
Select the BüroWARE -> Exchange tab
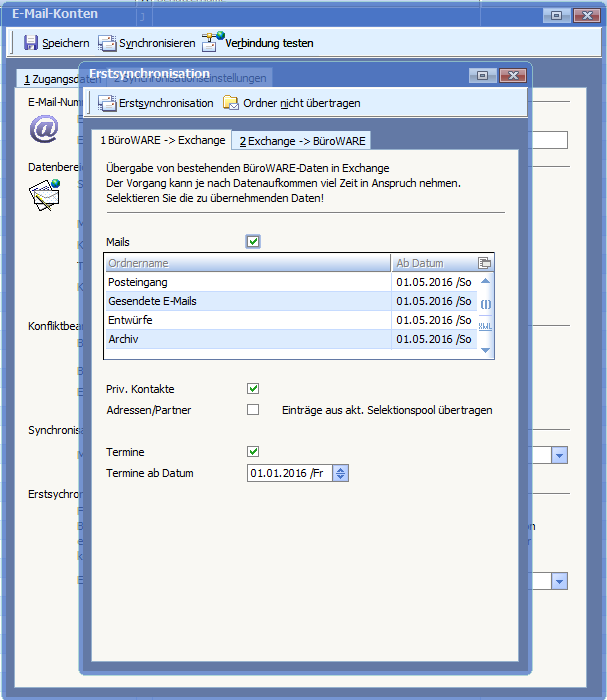pos(162,141)
